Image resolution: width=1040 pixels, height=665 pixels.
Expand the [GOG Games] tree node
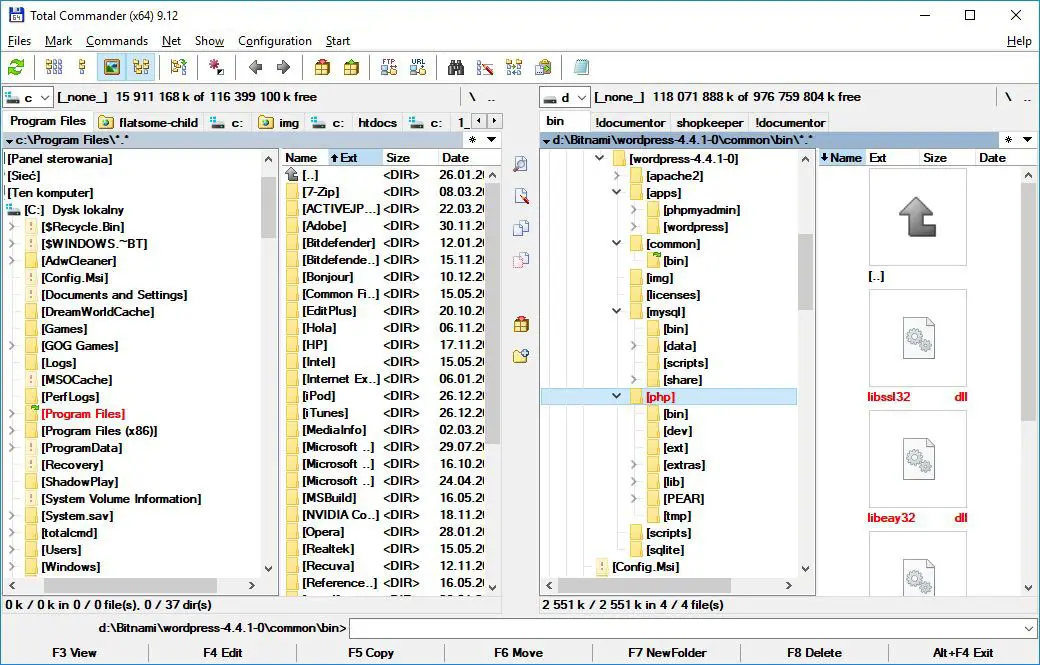pyautogui.click(x=12, y=345)
